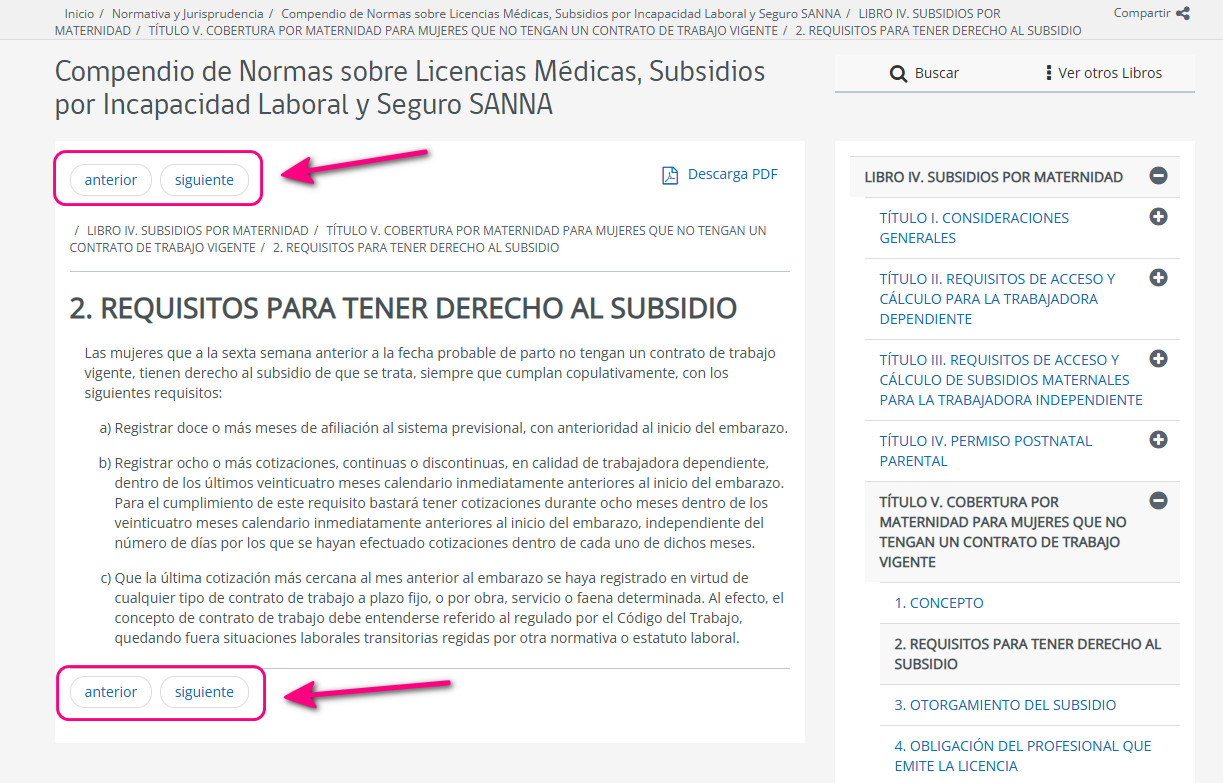Click the share icon next to Compartir
This screenshot has width=1223, height=783.
click(1183, 13)
